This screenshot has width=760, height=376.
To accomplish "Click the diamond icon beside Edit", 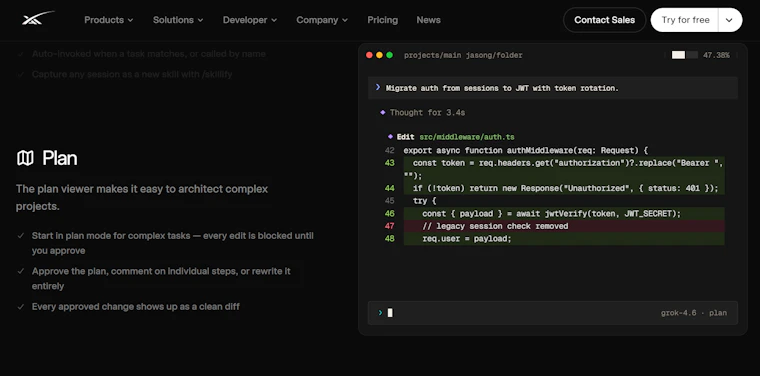I will [x=390, y=137].
